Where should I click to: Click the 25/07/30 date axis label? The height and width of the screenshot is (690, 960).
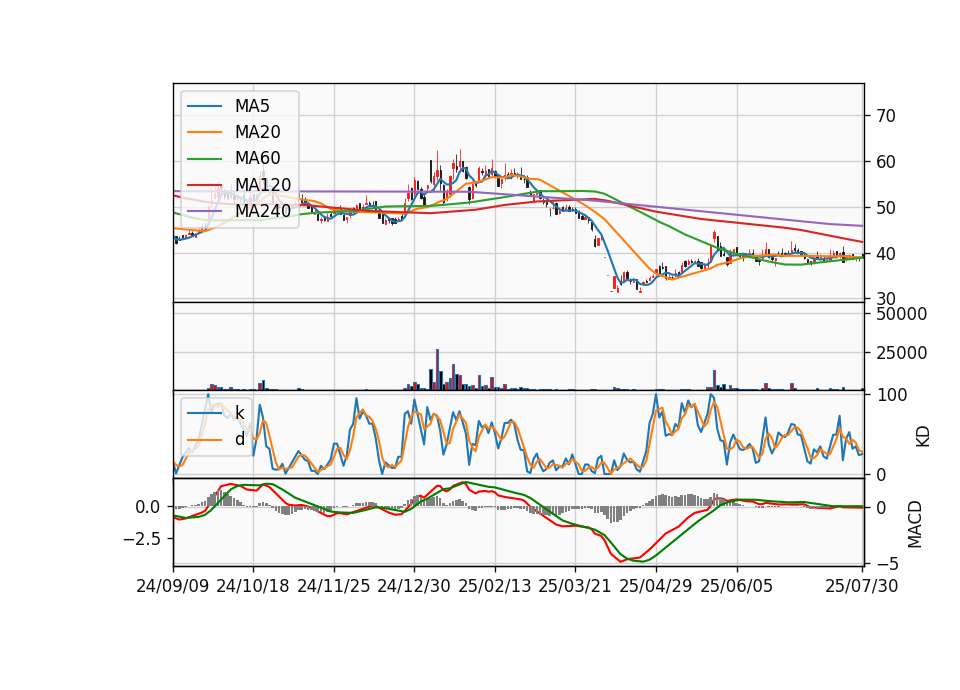(862, 586)
